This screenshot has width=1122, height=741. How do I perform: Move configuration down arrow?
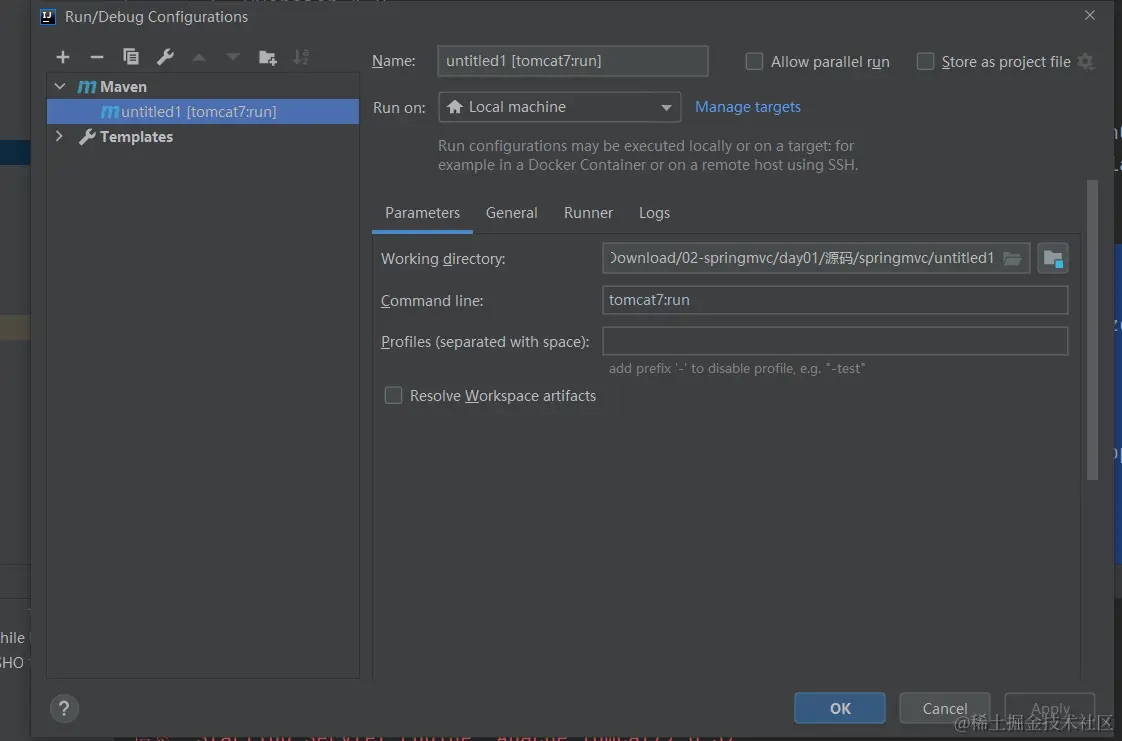click(x=233, y=57)
